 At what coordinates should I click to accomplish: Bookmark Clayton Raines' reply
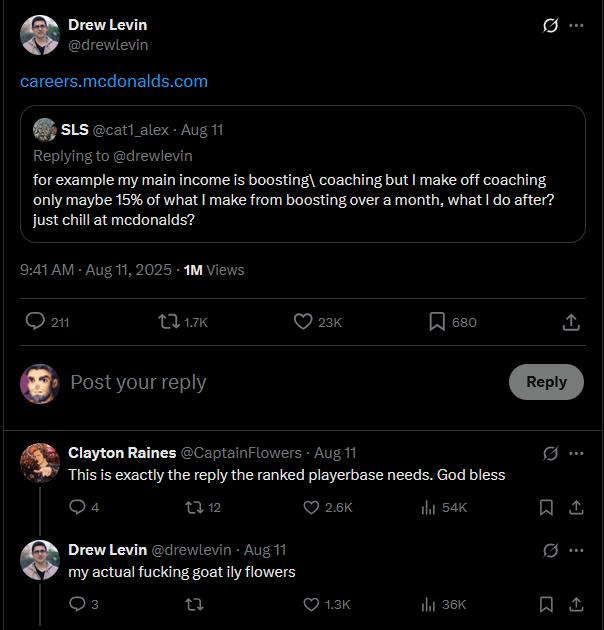[x=546, y=508]
